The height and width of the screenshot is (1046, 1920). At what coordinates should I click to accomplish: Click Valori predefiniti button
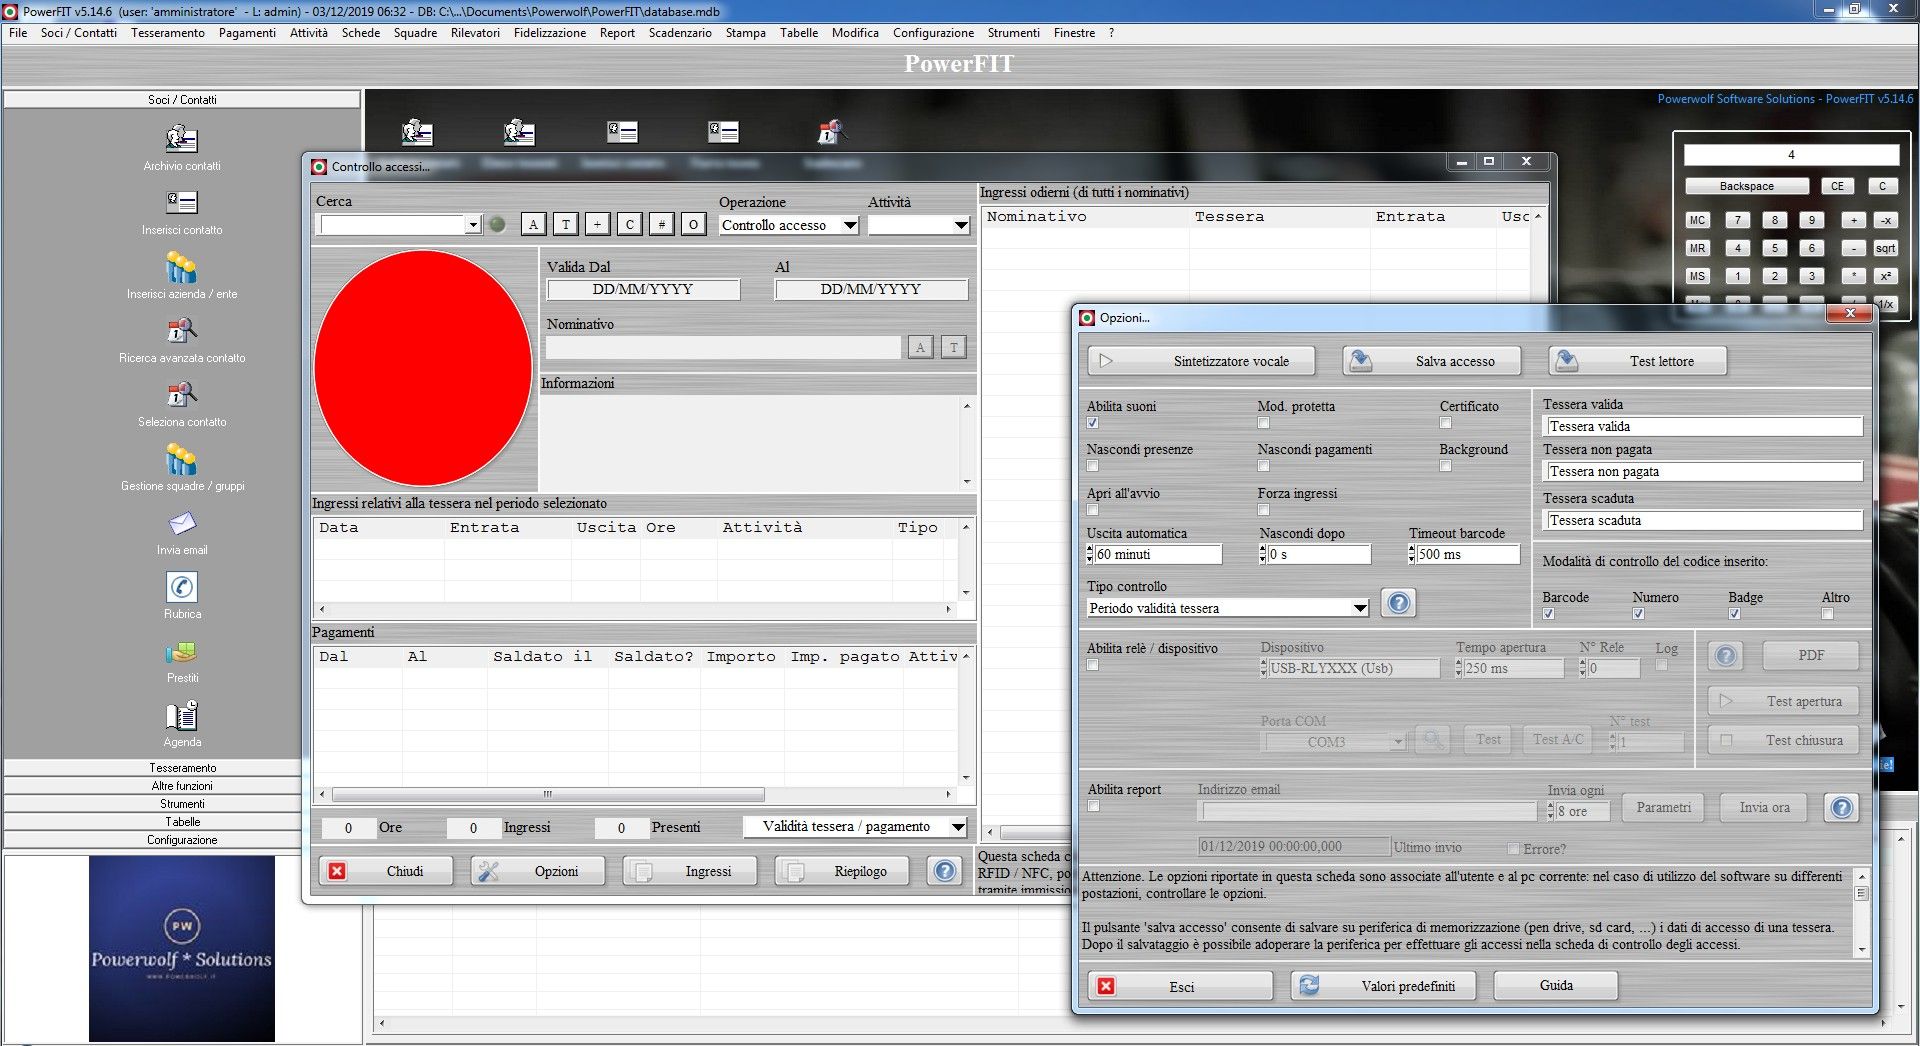point(1381,986)
